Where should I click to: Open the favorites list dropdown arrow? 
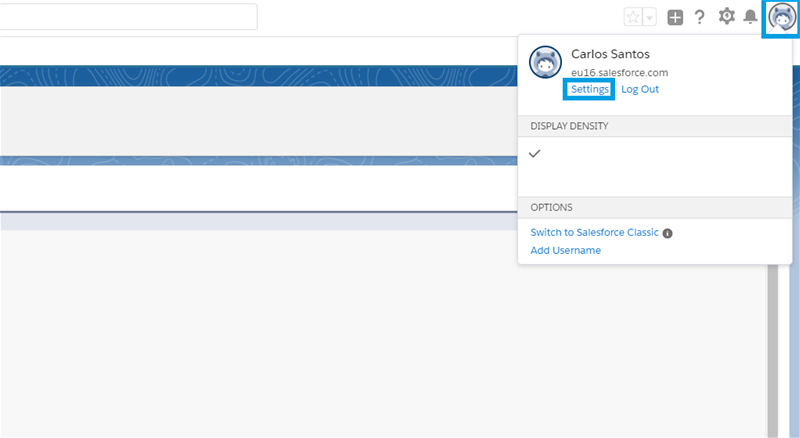pyautogui.click(x=650, y=17)
